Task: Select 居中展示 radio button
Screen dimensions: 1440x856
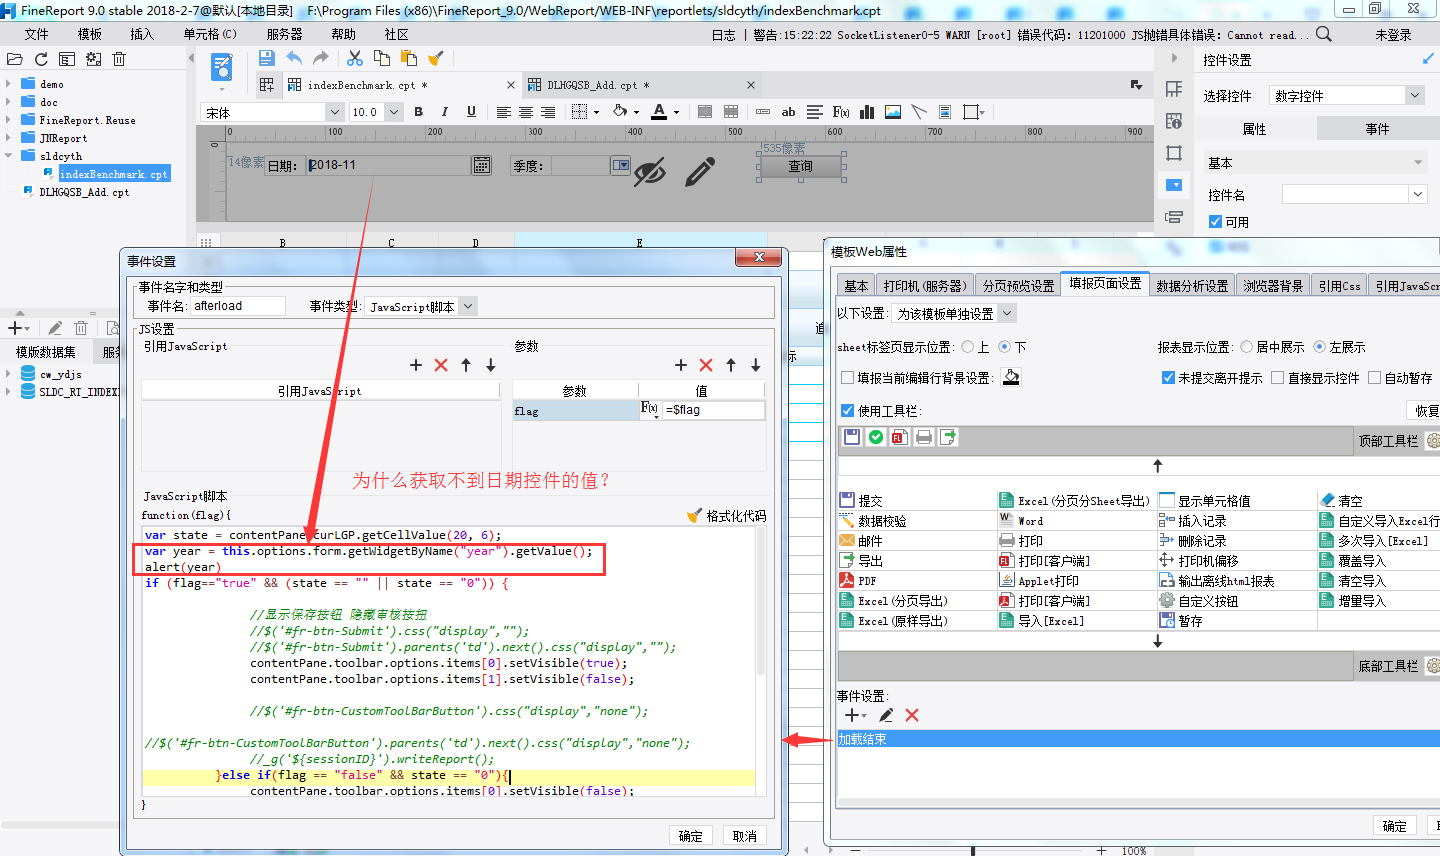Action: (1246, 347)
